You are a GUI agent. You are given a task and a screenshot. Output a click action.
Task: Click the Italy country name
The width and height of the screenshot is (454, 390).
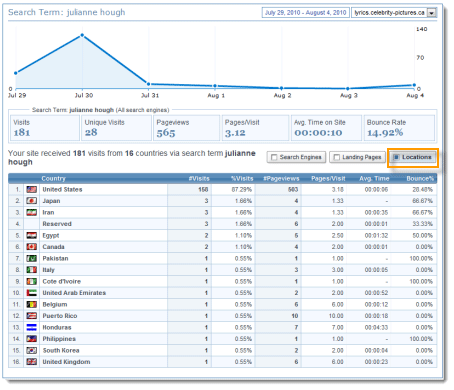48,270
